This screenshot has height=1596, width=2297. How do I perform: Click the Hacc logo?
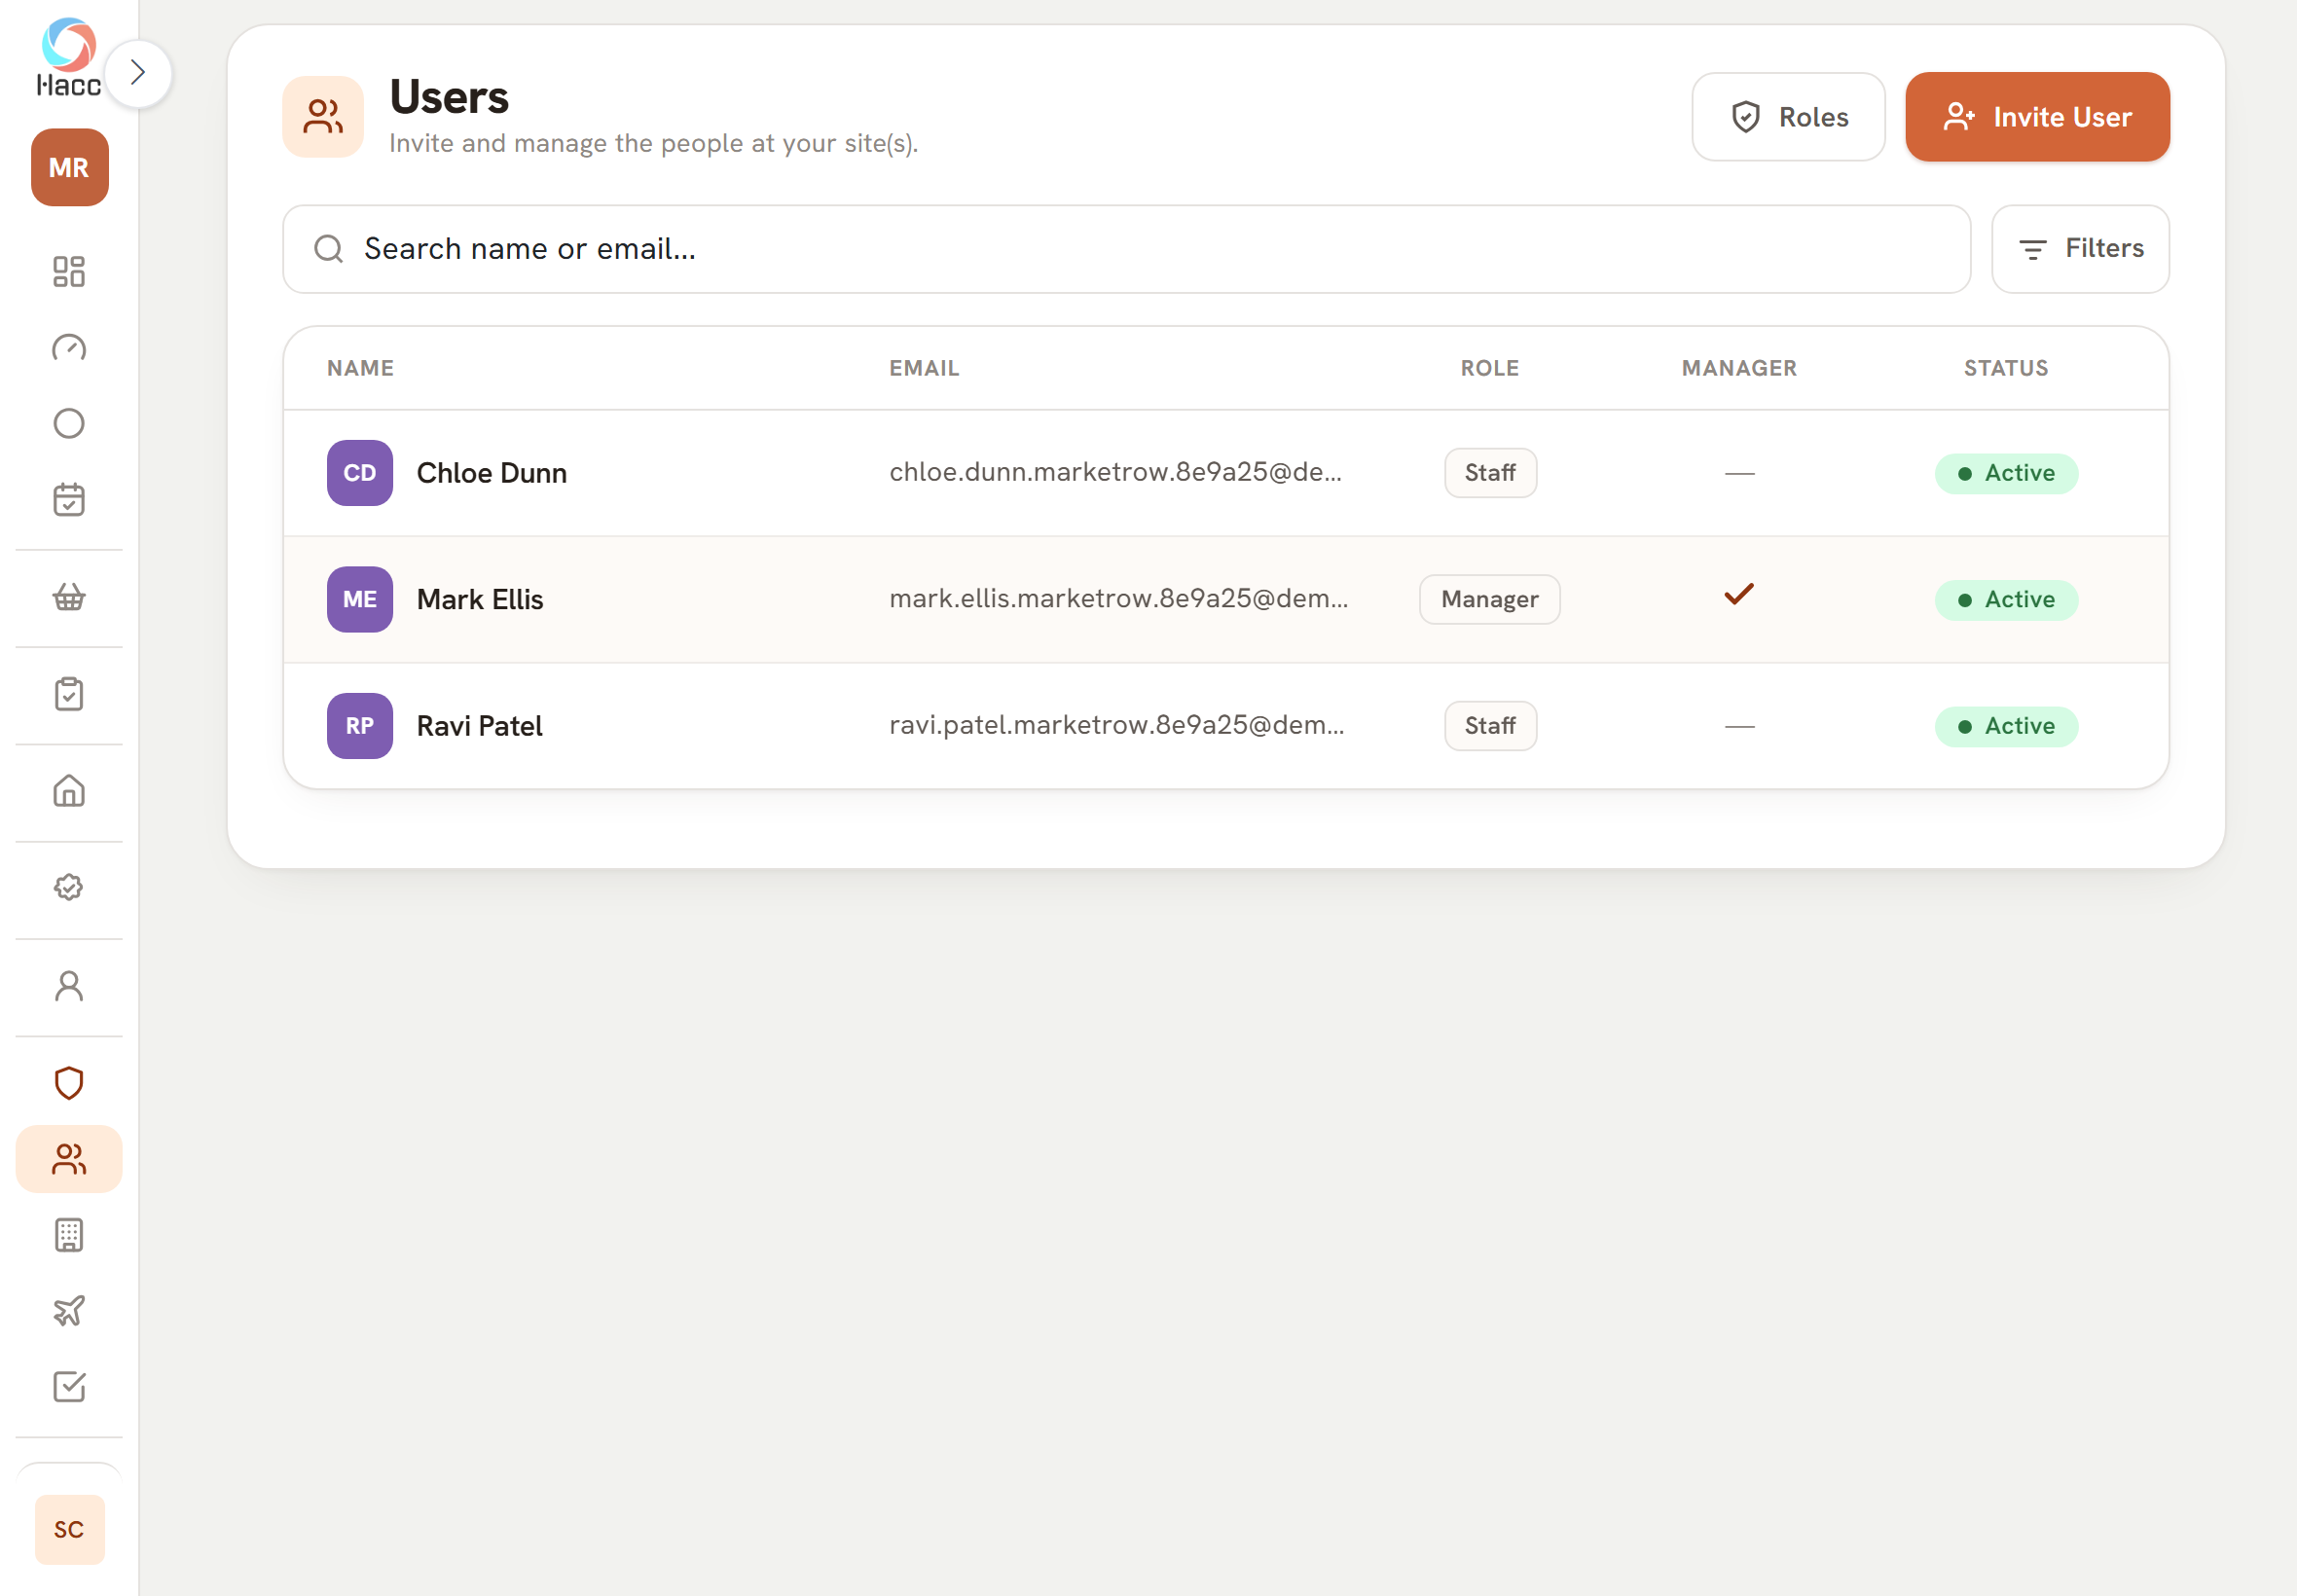(x=69, y=58)
